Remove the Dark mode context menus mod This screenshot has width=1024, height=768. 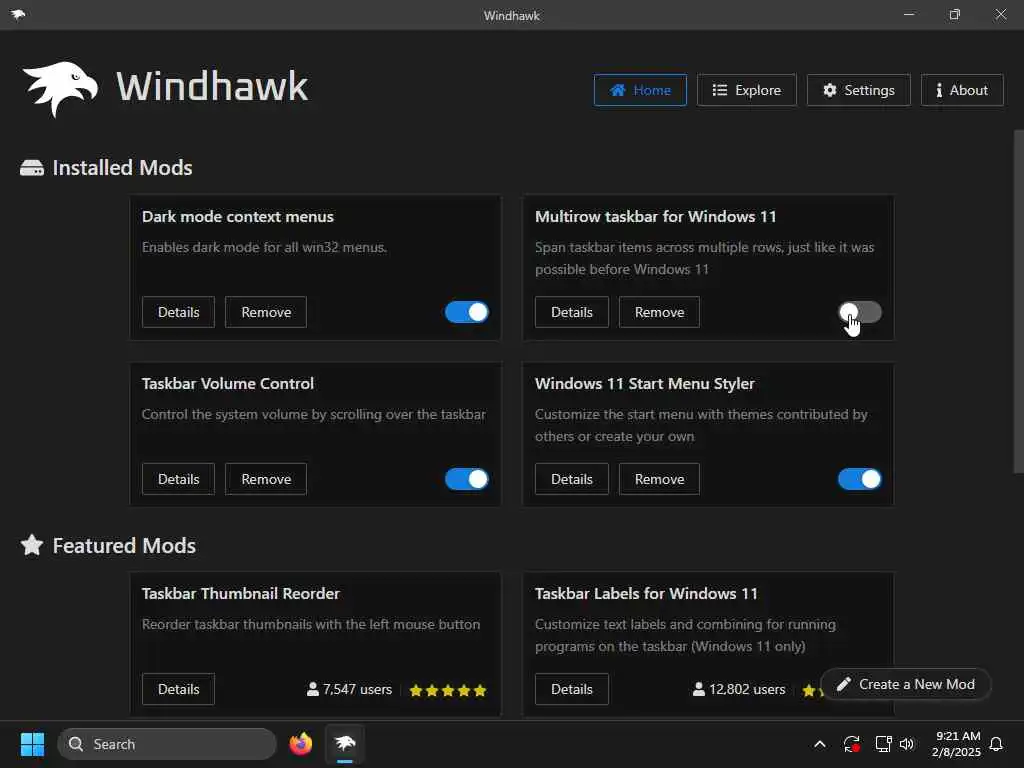266,312
